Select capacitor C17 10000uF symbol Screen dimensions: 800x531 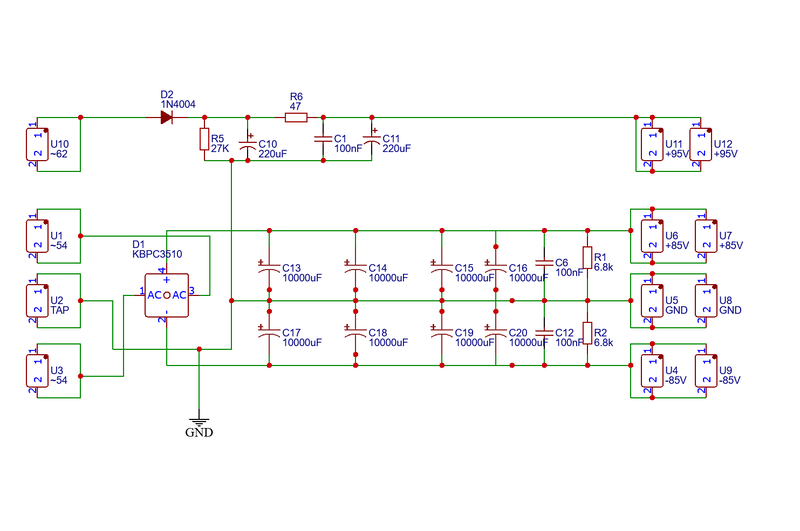coord(269,332)
